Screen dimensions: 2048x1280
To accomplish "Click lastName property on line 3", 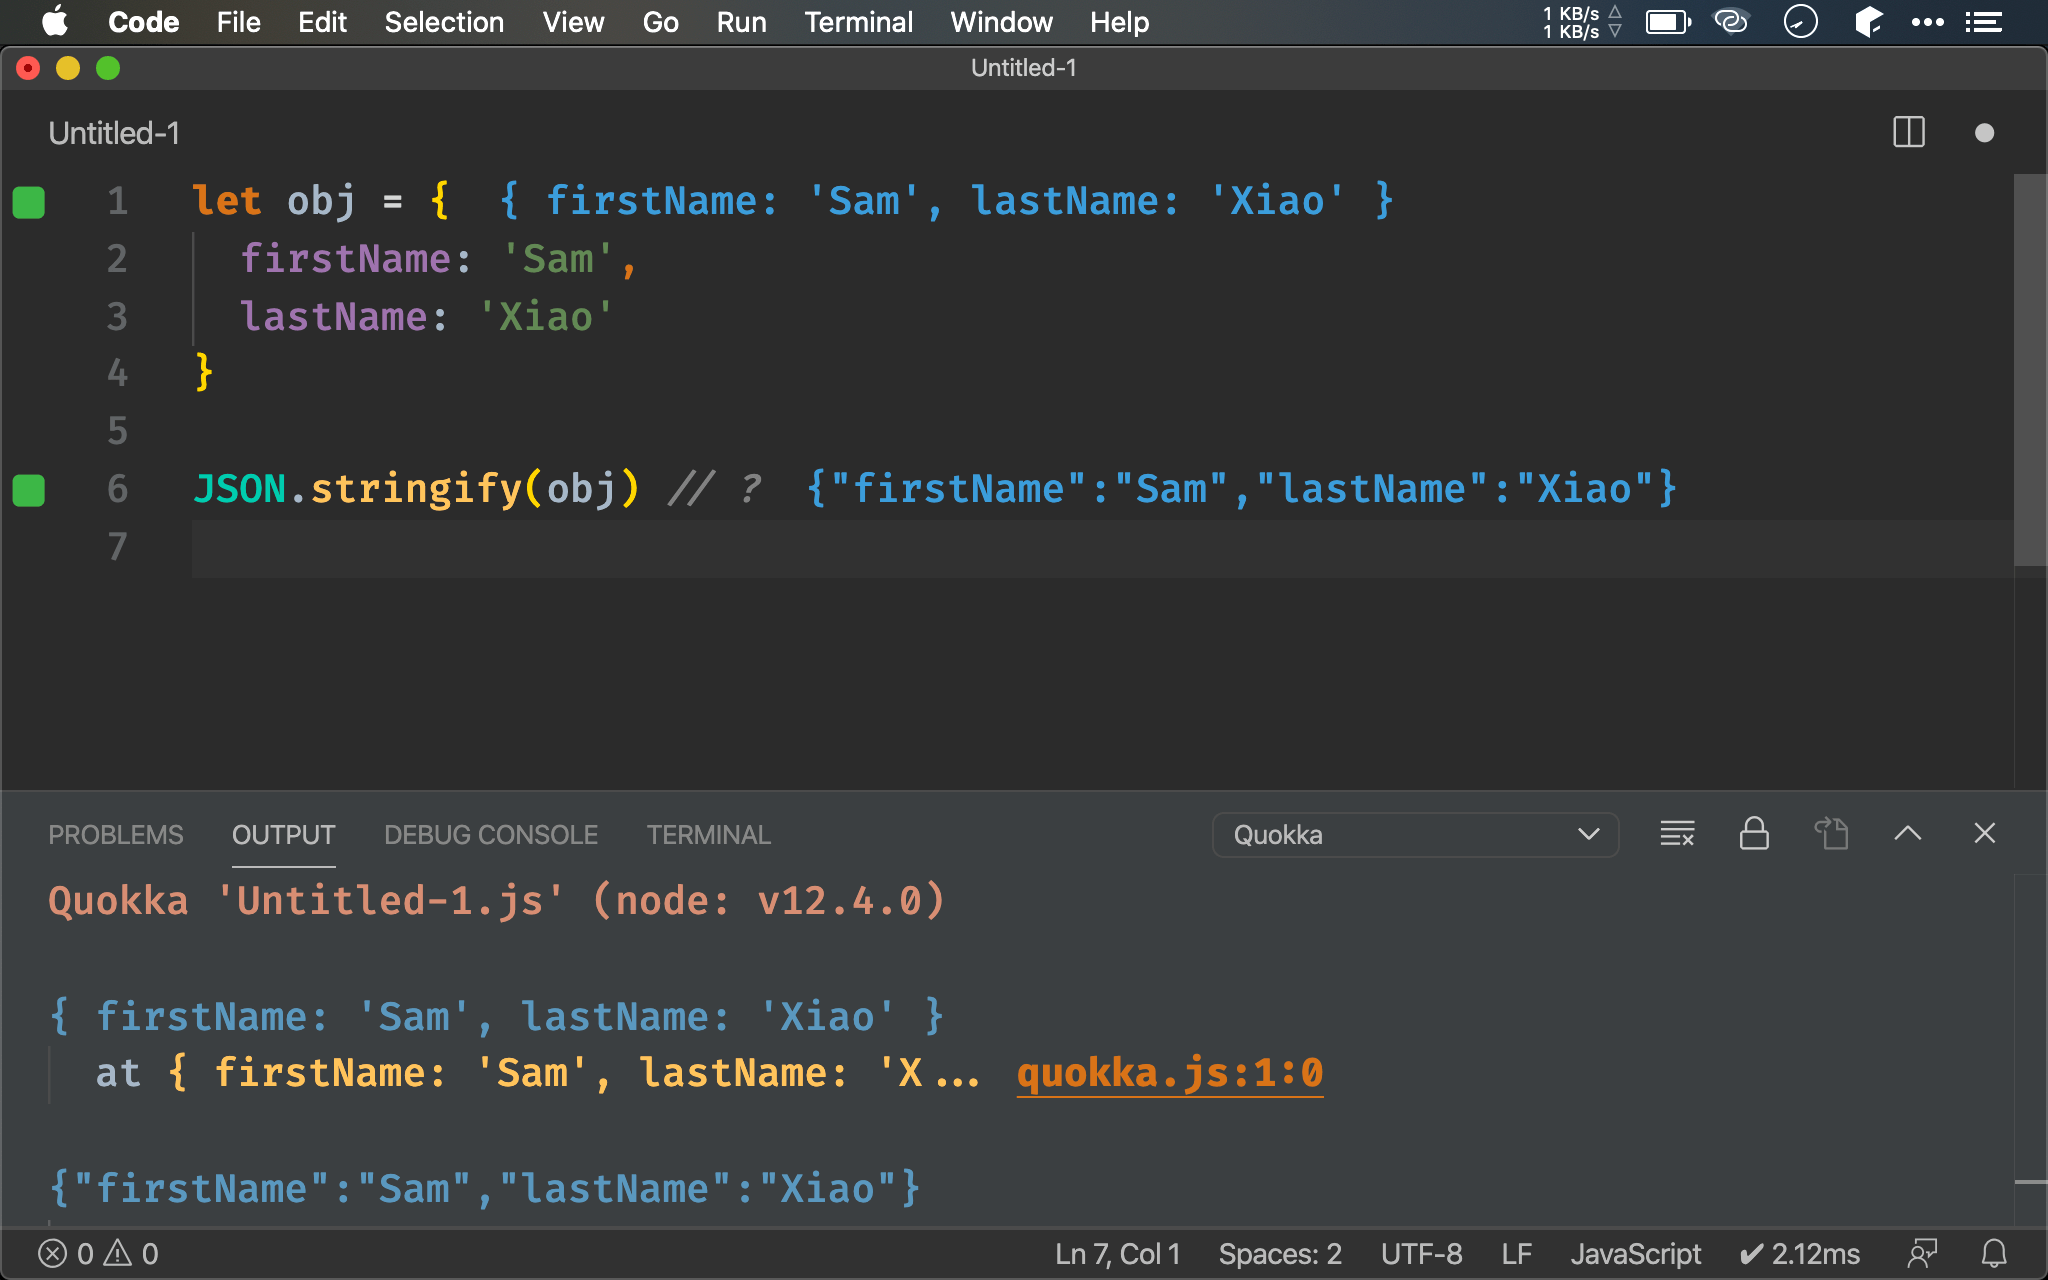I will pyautogui.click(x=334, y=318).
